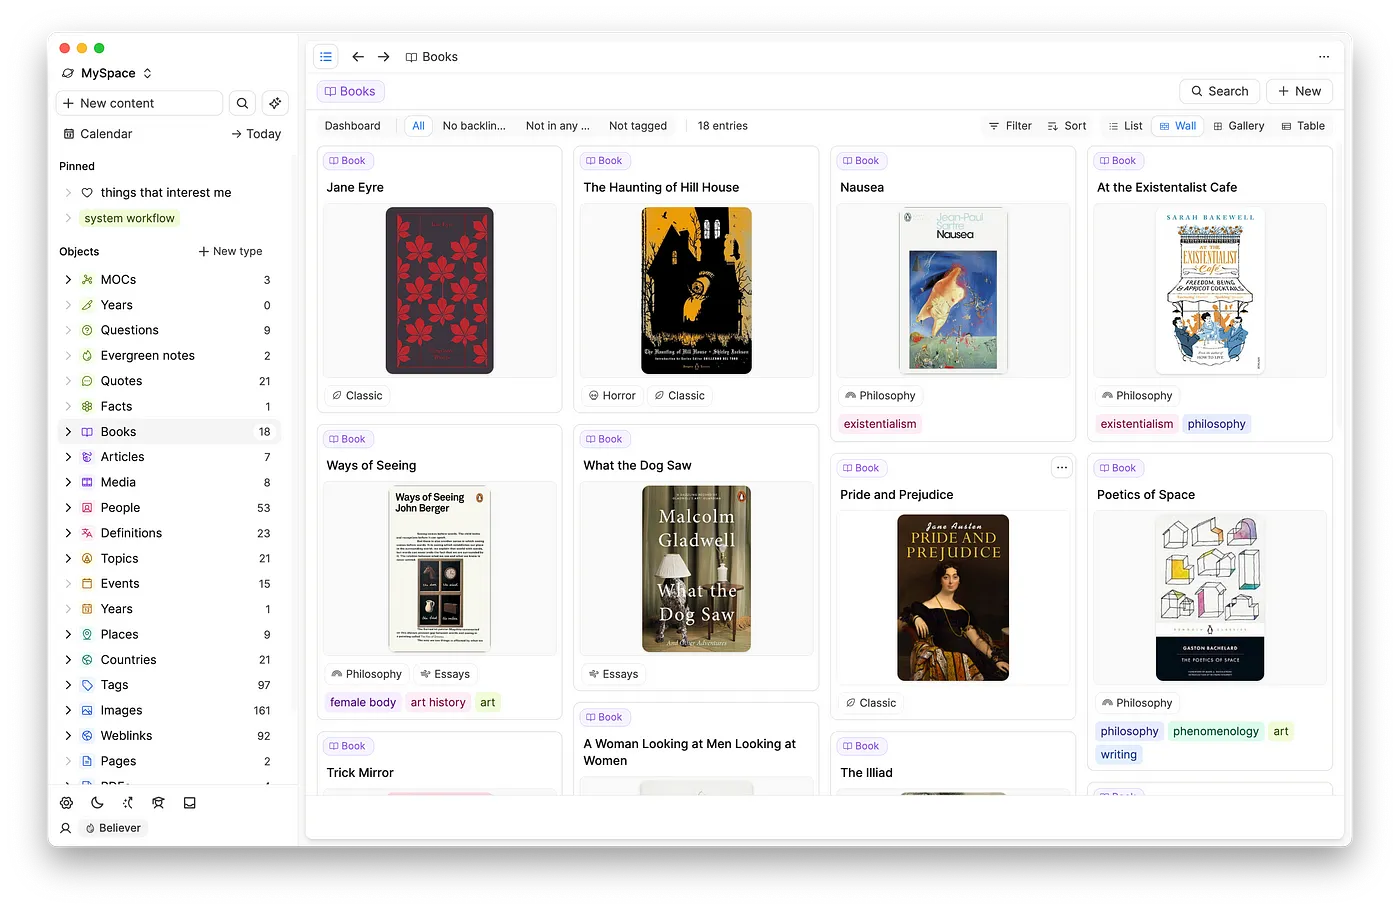This screenshot has width=1400, height=910.
Task: Click the user account icon
Action: point(66,828)
